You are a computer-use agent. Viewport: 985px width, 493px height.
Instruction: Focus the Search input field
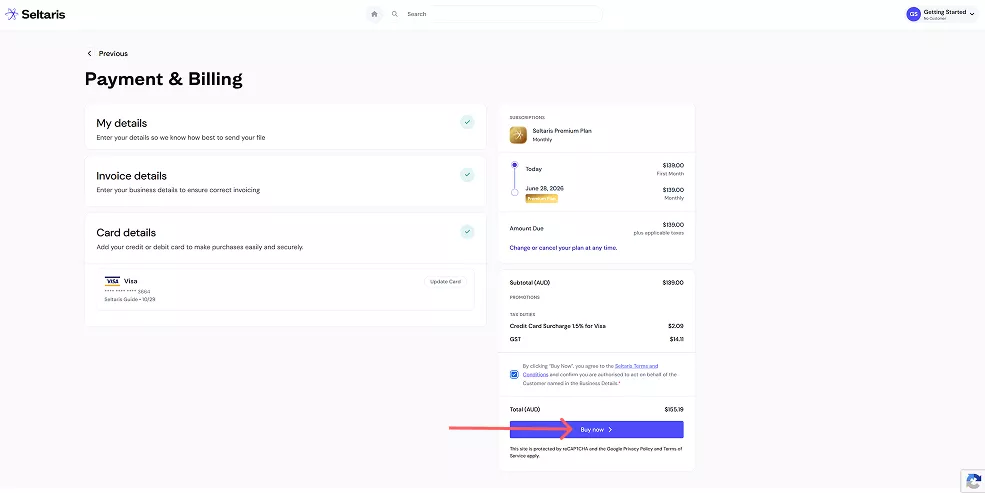[x=503, y=14]
